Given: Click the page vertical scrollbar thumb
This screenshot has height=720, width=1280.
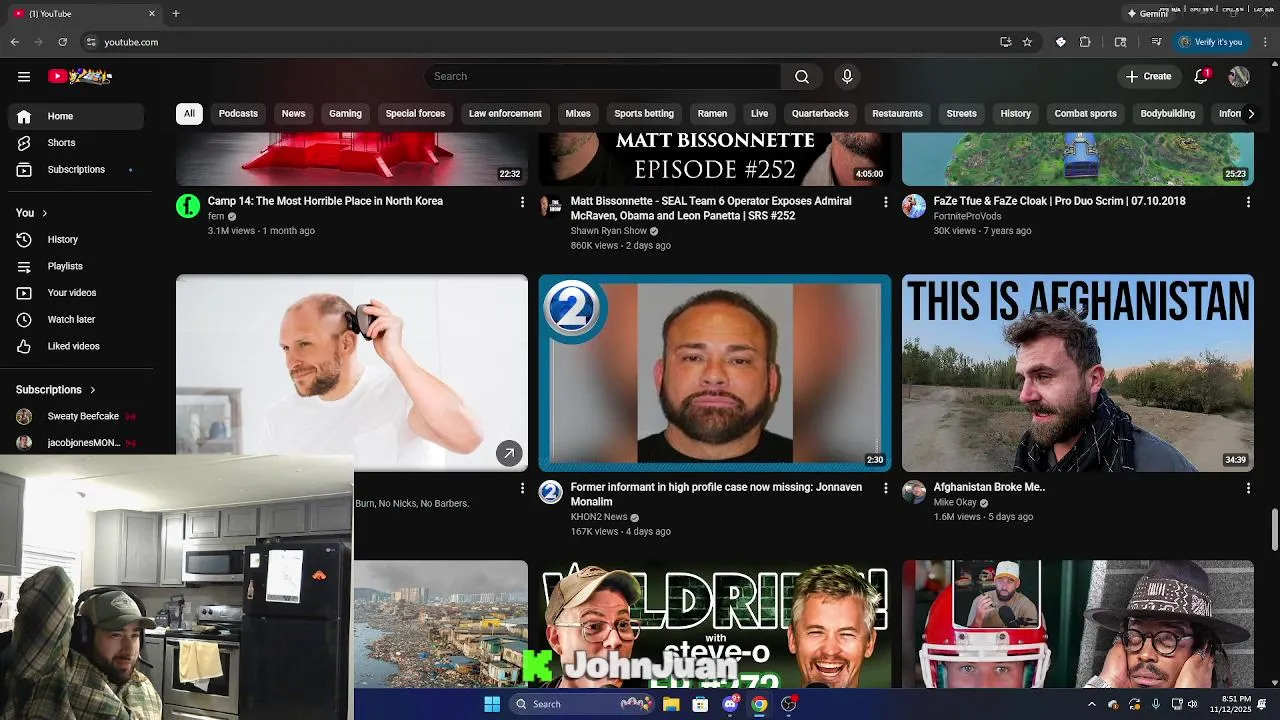Looking at the screenshot, I should point(1274,529).
